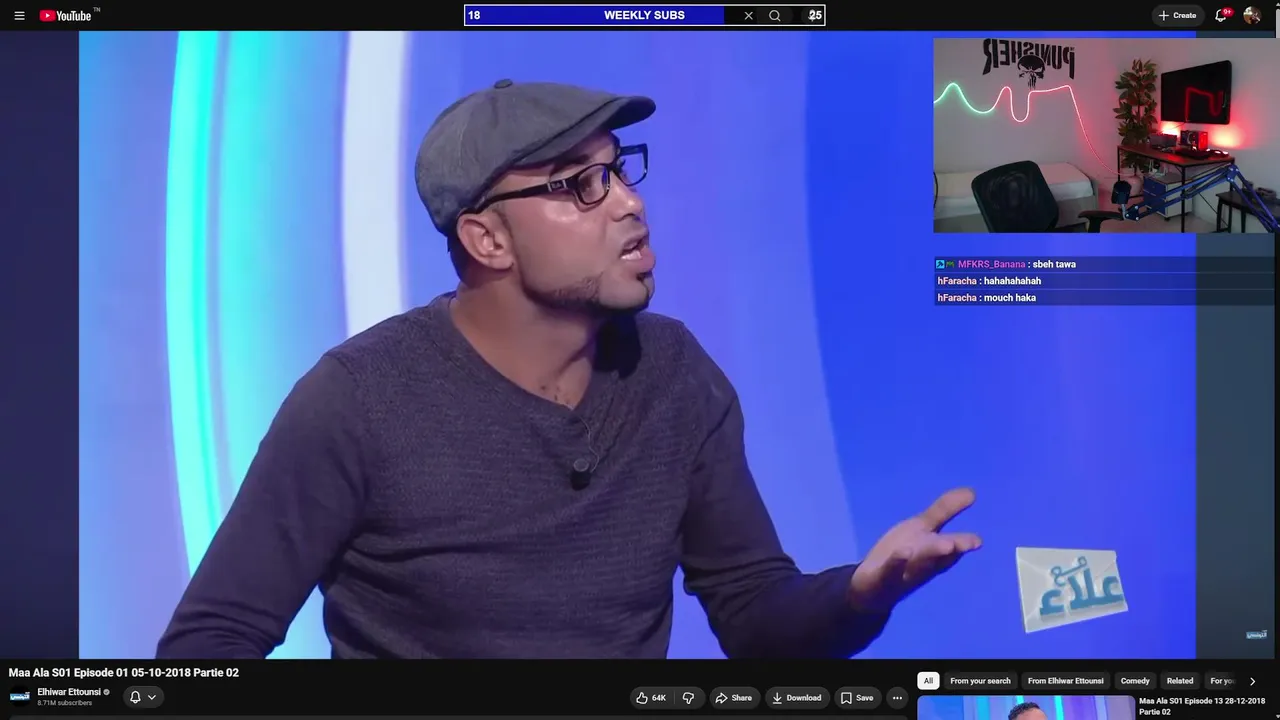Open the account avatar menu

[1252, 15]
